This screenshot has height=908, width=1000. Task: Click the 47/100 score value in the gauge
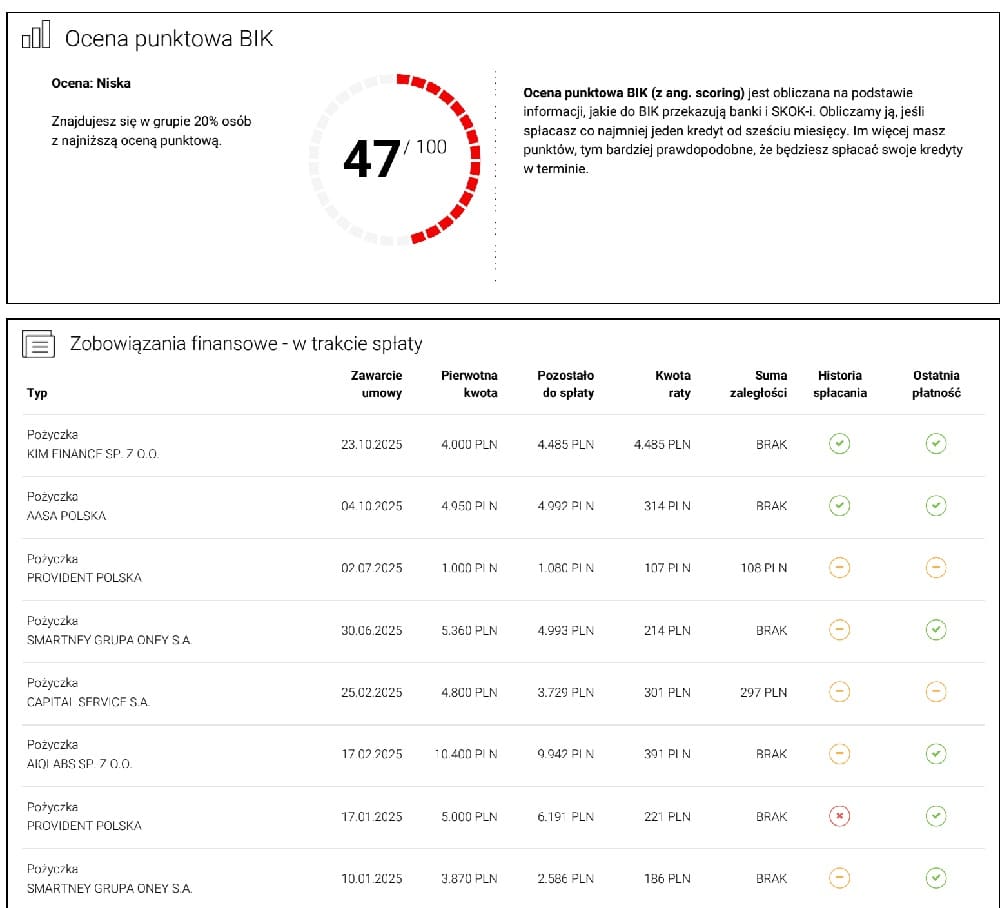pos(393,158)
